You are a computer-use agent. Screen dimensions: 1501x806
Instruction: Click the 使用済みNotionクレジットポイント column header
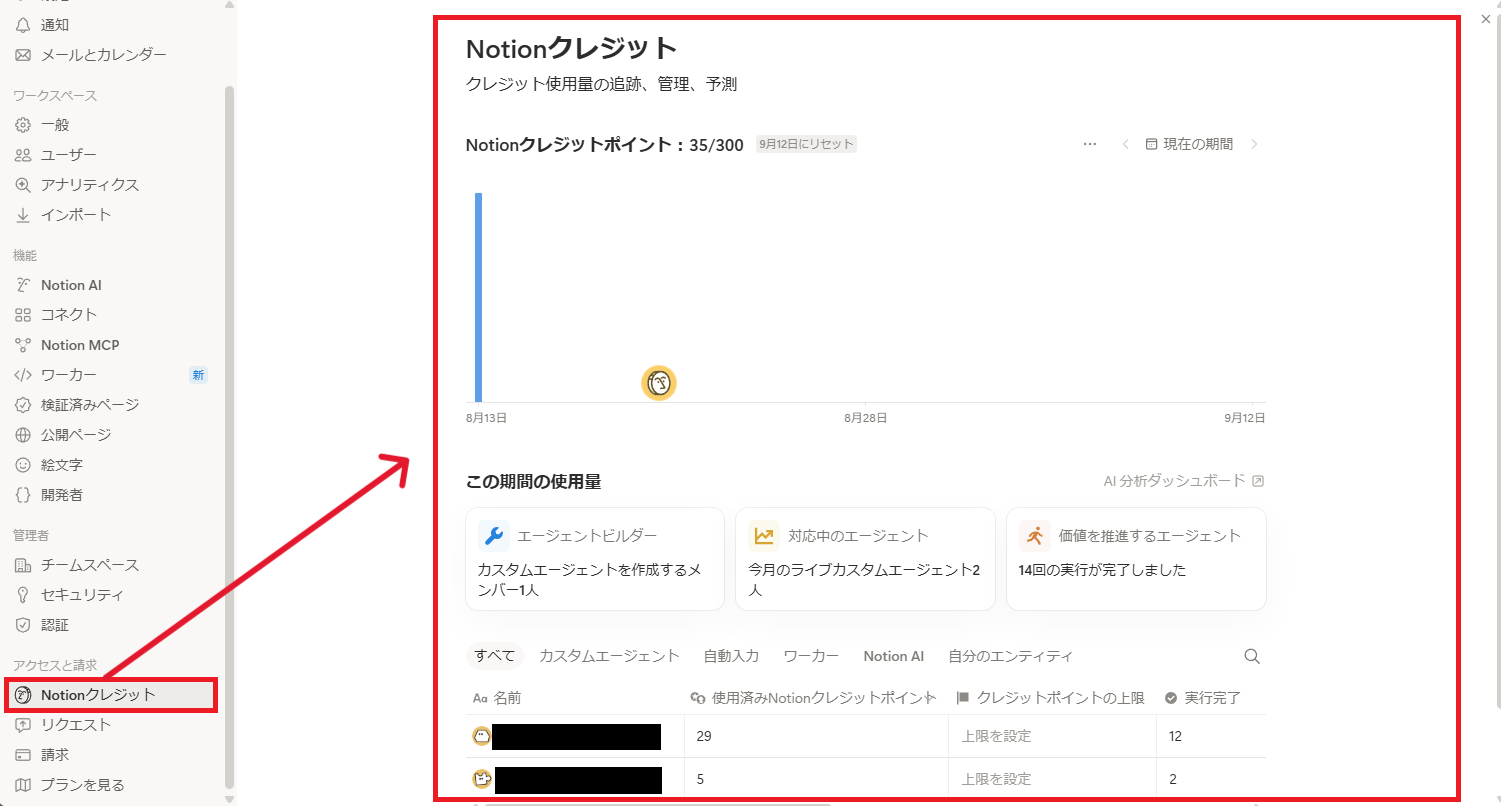(x=816, y=698)
